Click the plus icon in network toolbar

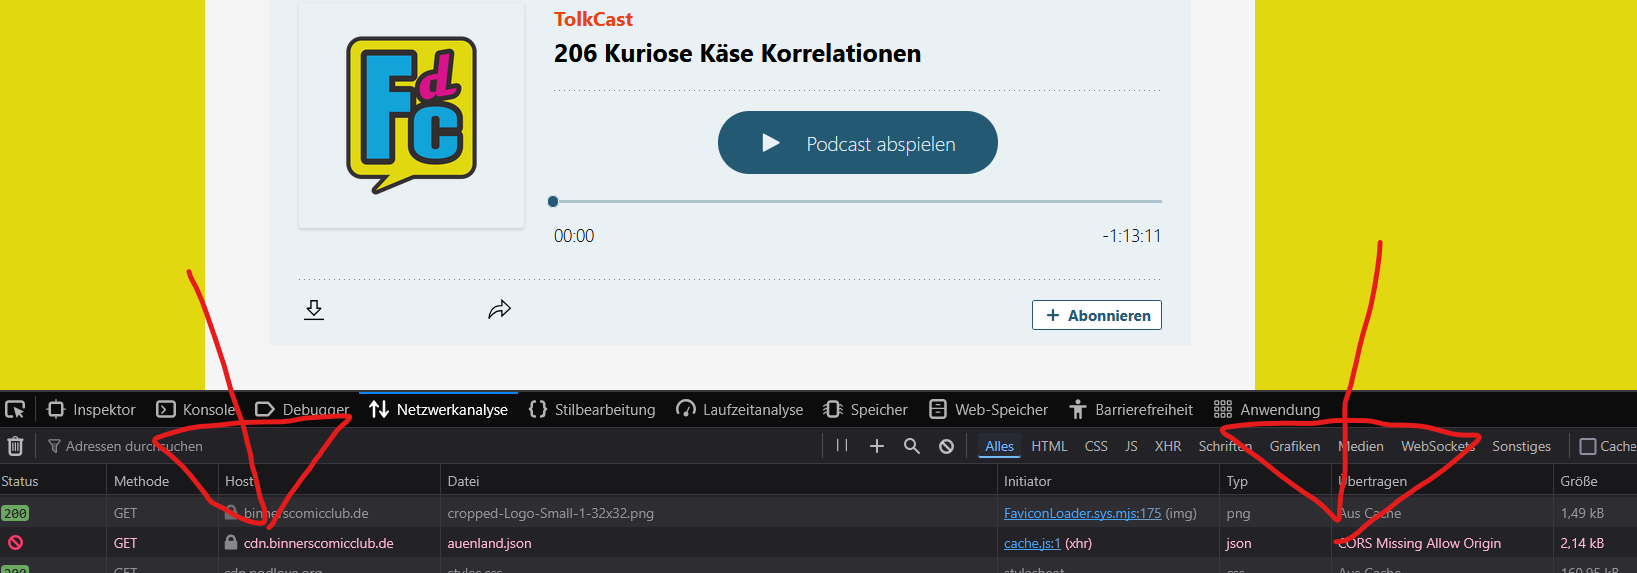pos(877,446)
